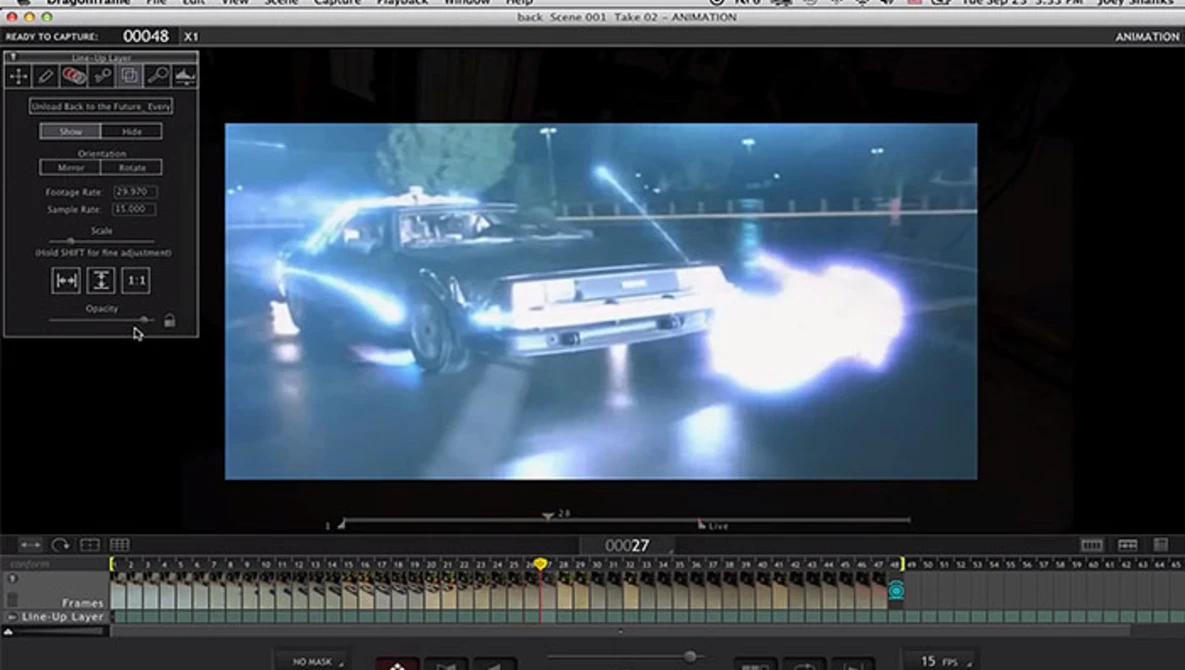Click the calculator-like icon in the timeline bar

point(1161,545)
